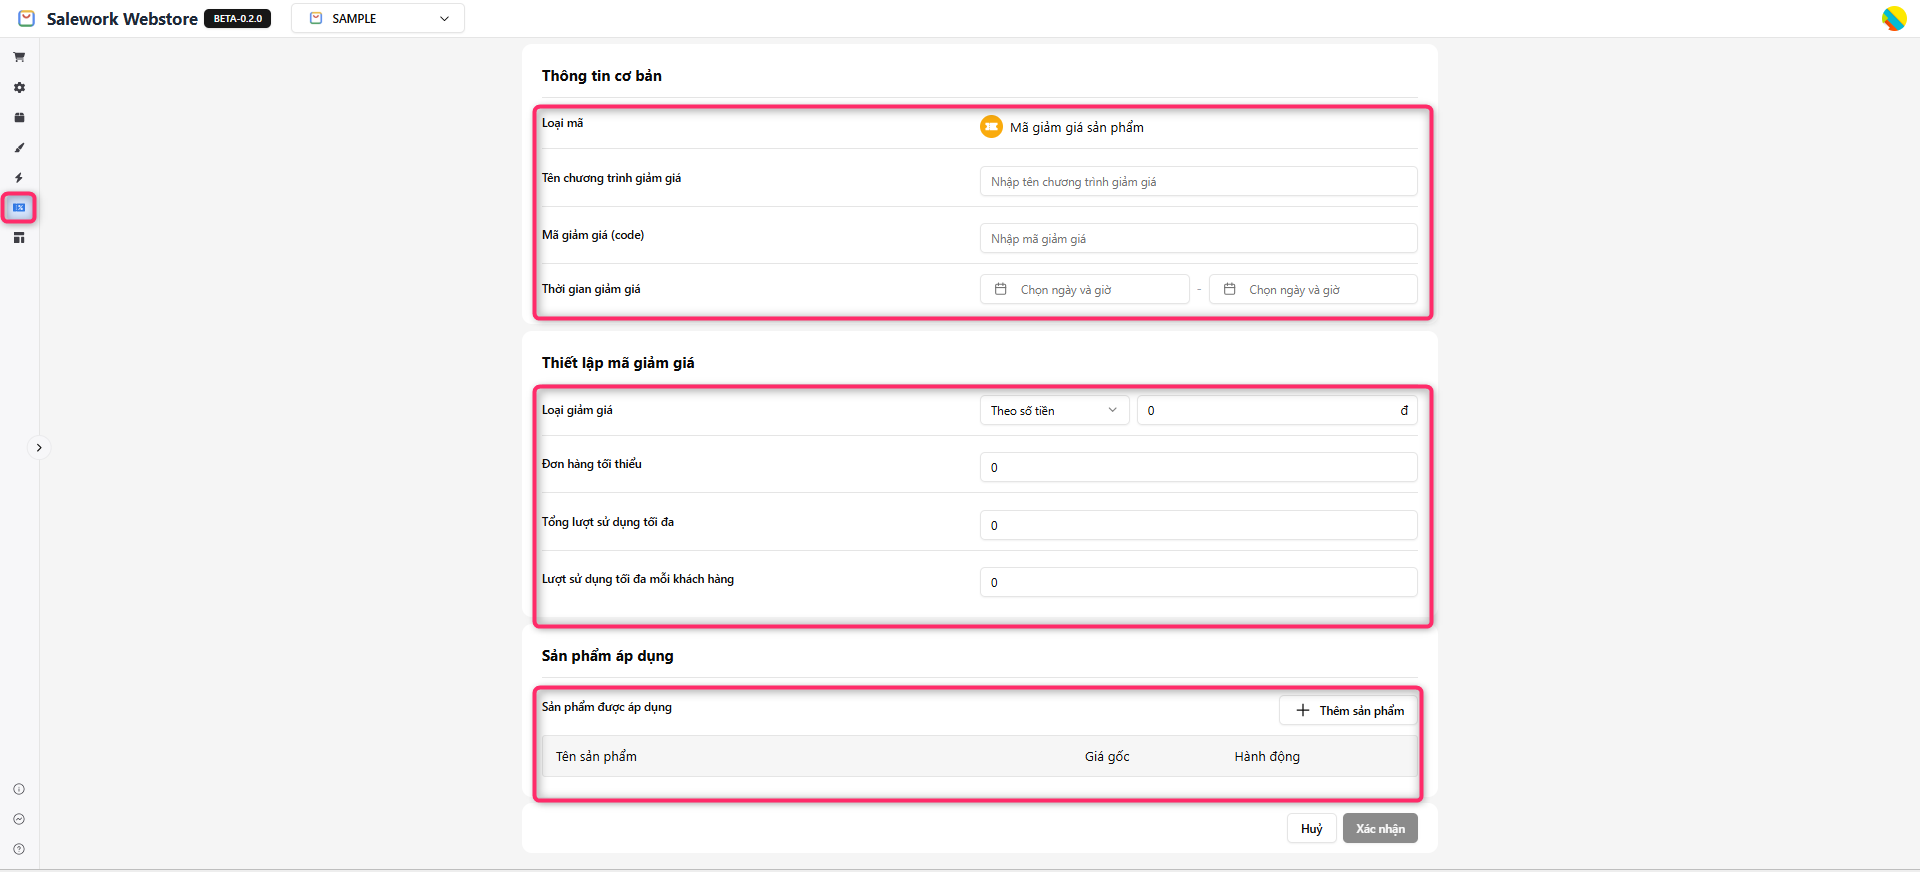Focus the discount program name input field
Screen dimensions: 1920x872
[x=1197, y=182]
